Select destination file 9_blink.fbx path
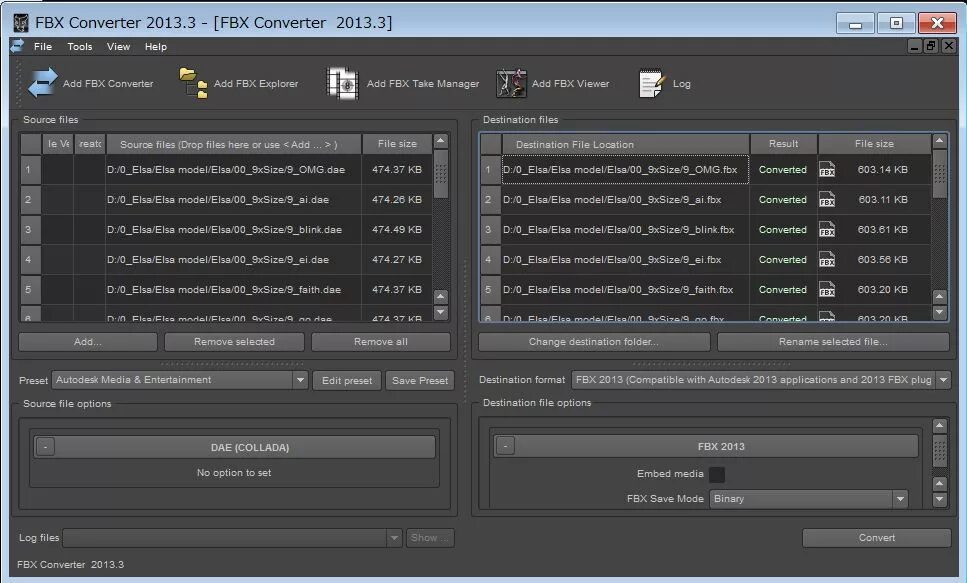The image size is (967, 583). point(625,229)
